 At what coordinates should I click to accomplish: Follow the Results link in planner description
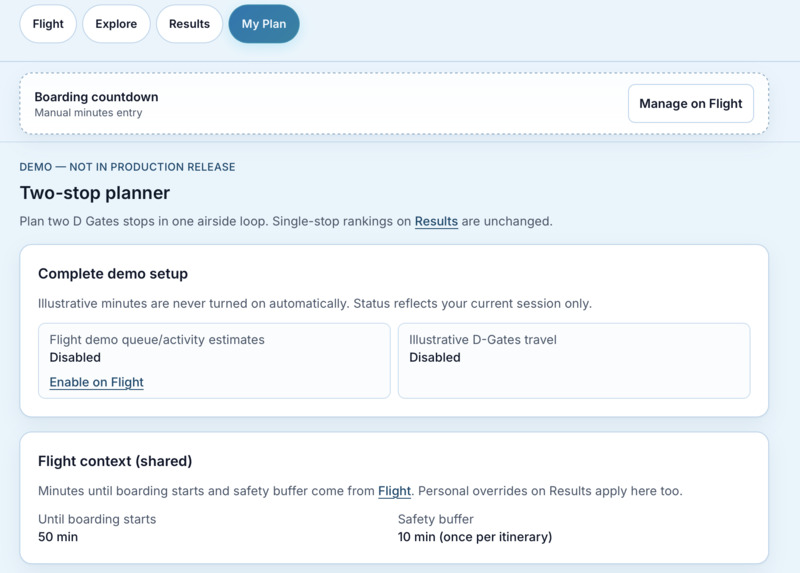pyautogui.click(x=436, y=221)
